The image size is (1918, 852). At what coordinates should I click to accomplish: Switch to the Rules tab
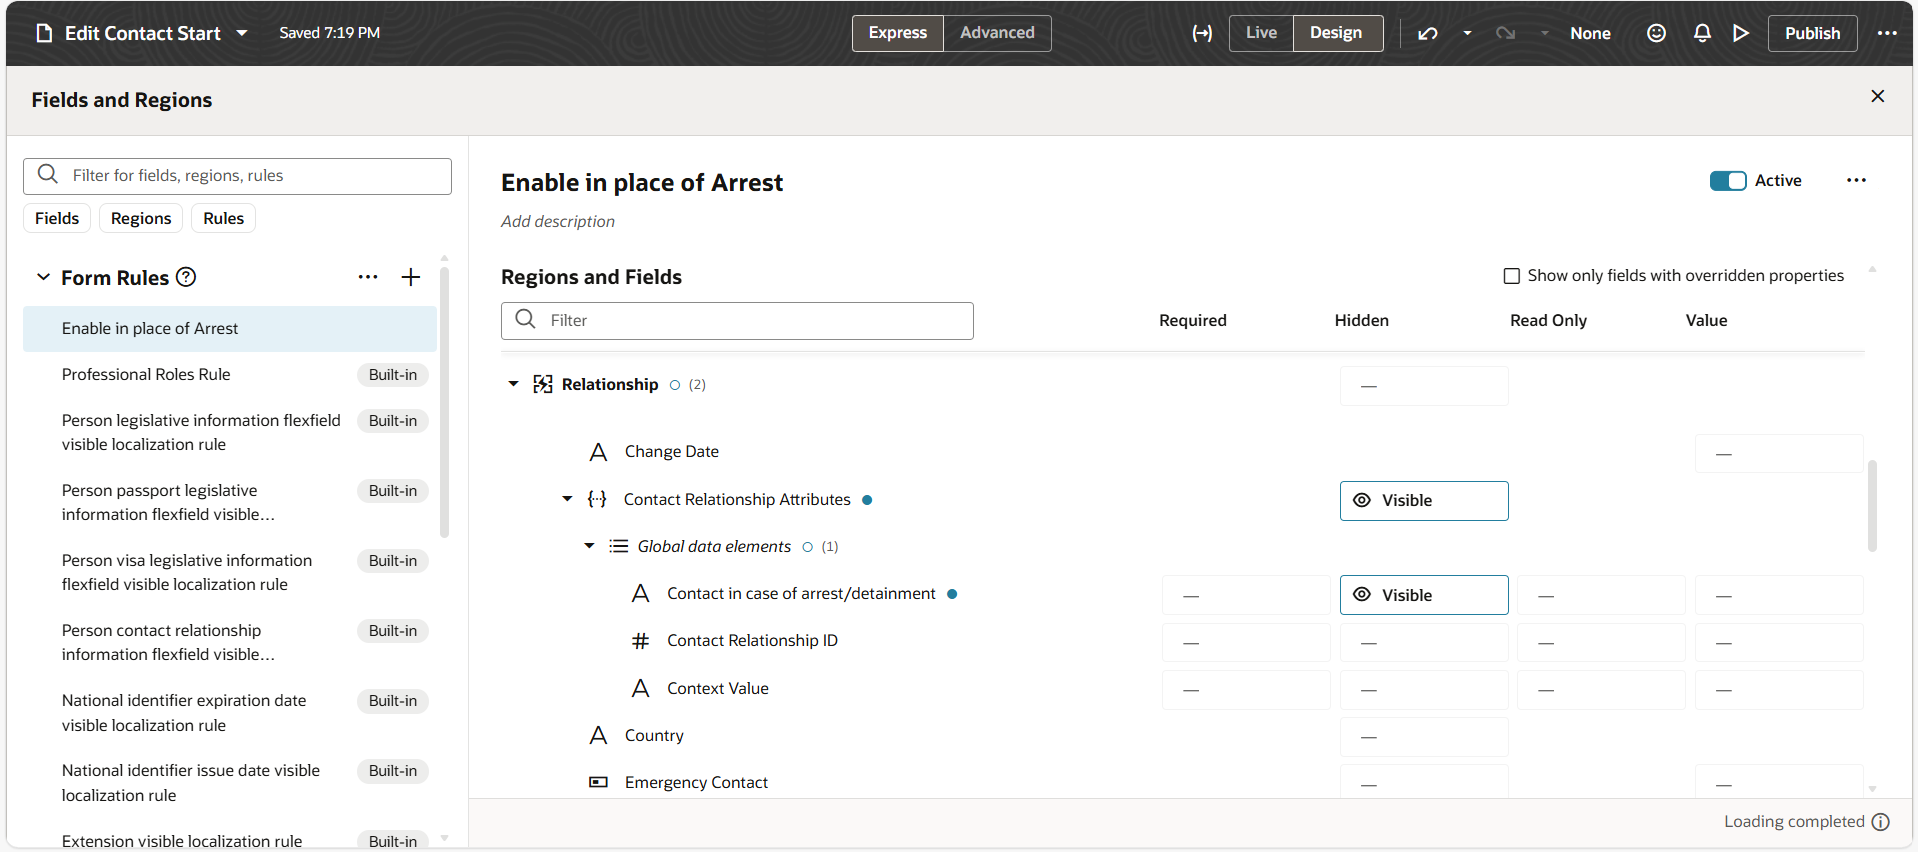[x=224, y=218]
